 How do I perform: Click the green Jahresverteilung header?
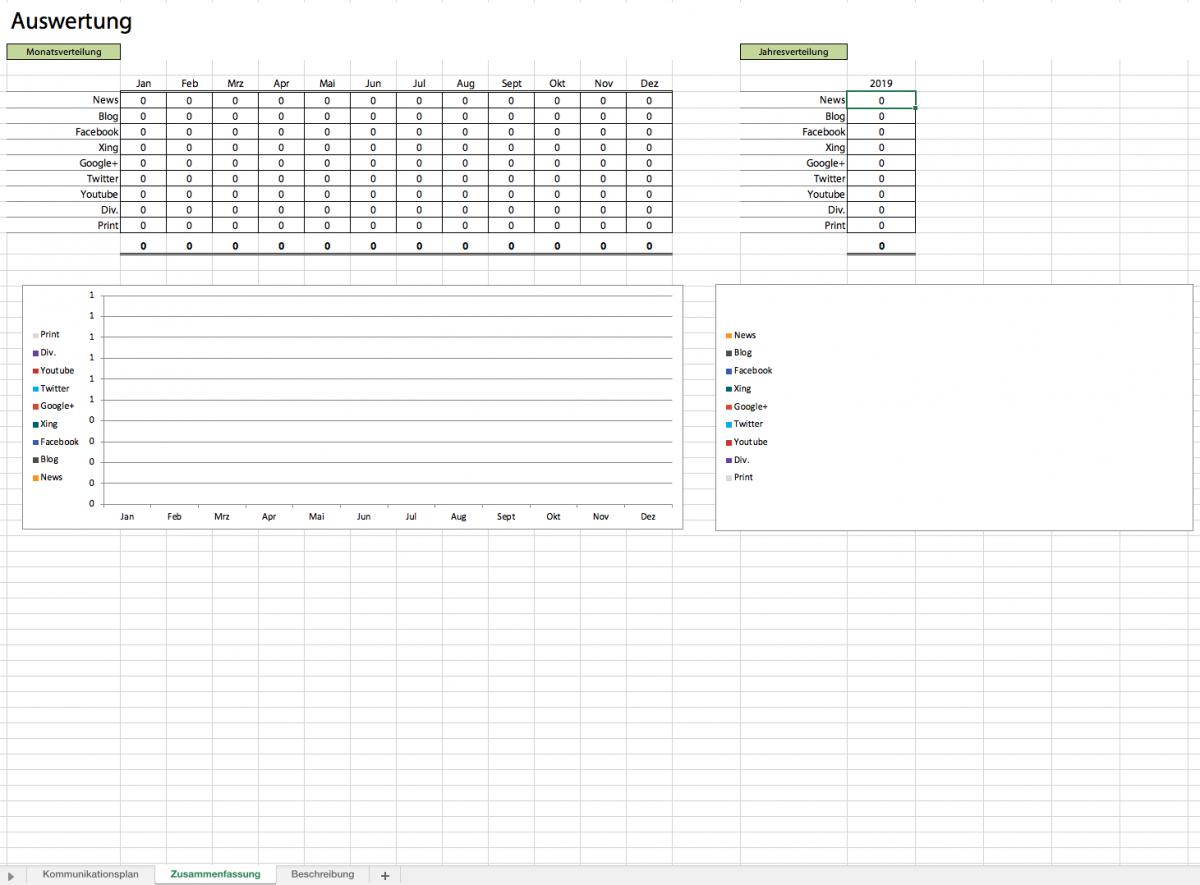793,52
